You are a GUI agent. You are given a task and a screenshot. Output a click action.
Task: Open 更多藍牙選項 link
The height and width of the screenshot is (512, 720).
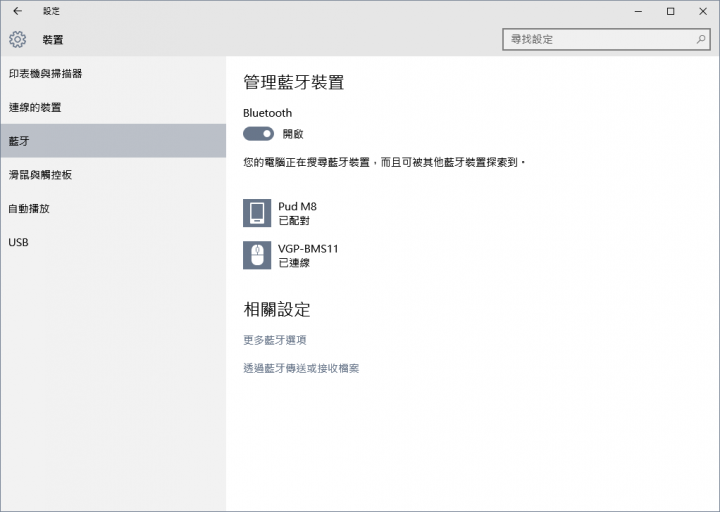[275, 340]
